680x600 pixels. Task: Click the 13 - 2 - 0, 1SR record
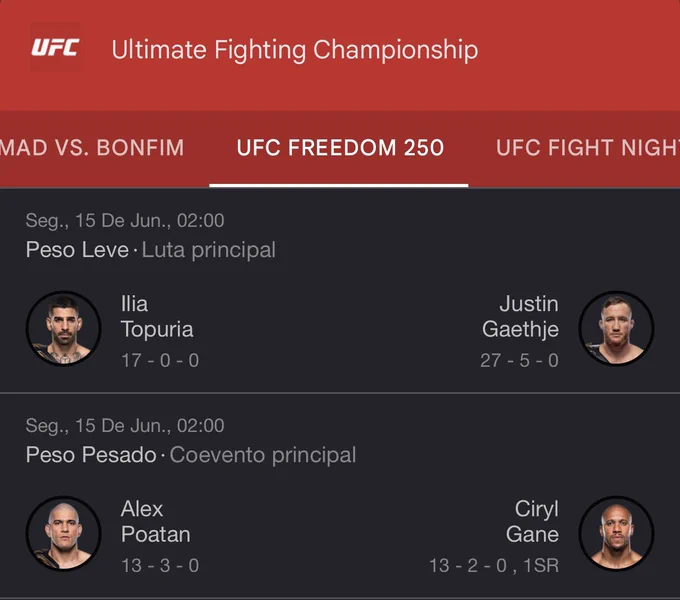(x=494, y=565)
